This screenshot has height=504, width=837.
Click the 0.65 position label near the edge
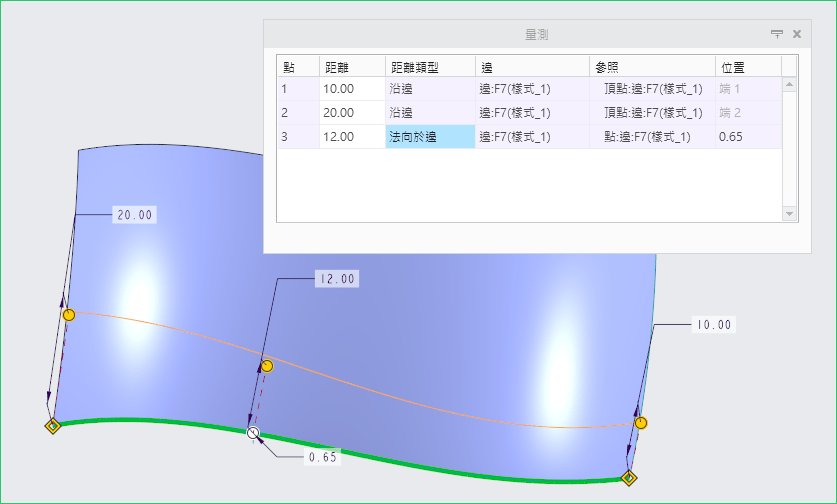tap(322, 457)
